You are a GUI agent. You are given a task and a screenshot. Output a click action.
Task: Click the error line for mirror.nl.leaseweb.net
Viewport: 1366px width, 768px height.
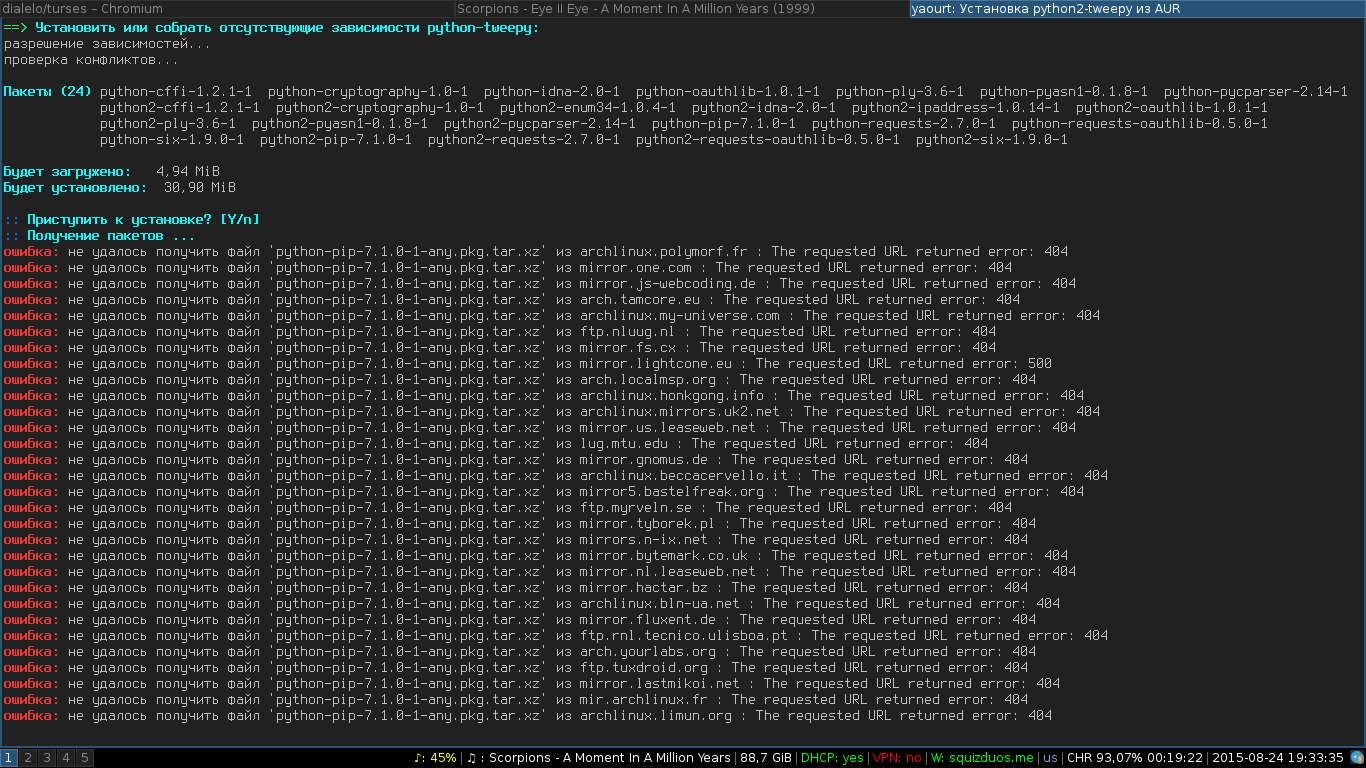pyautogui.click(x=540, y=572)
